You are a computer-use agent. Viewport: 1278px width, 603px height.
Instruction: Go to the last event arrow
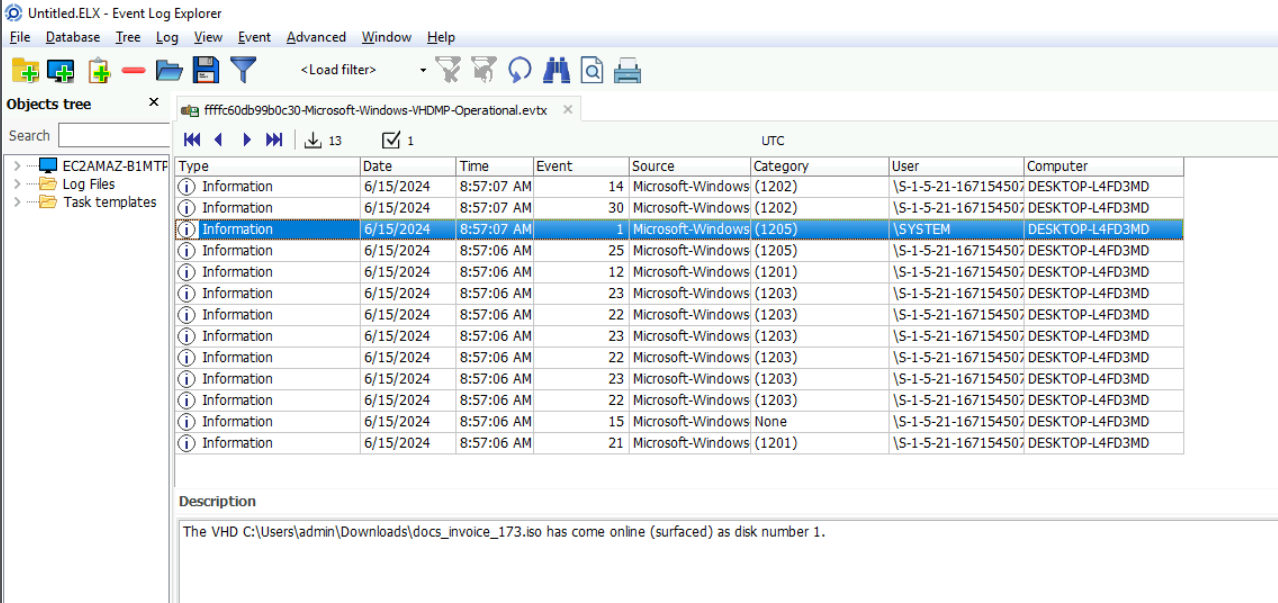(x=274, y=140)
